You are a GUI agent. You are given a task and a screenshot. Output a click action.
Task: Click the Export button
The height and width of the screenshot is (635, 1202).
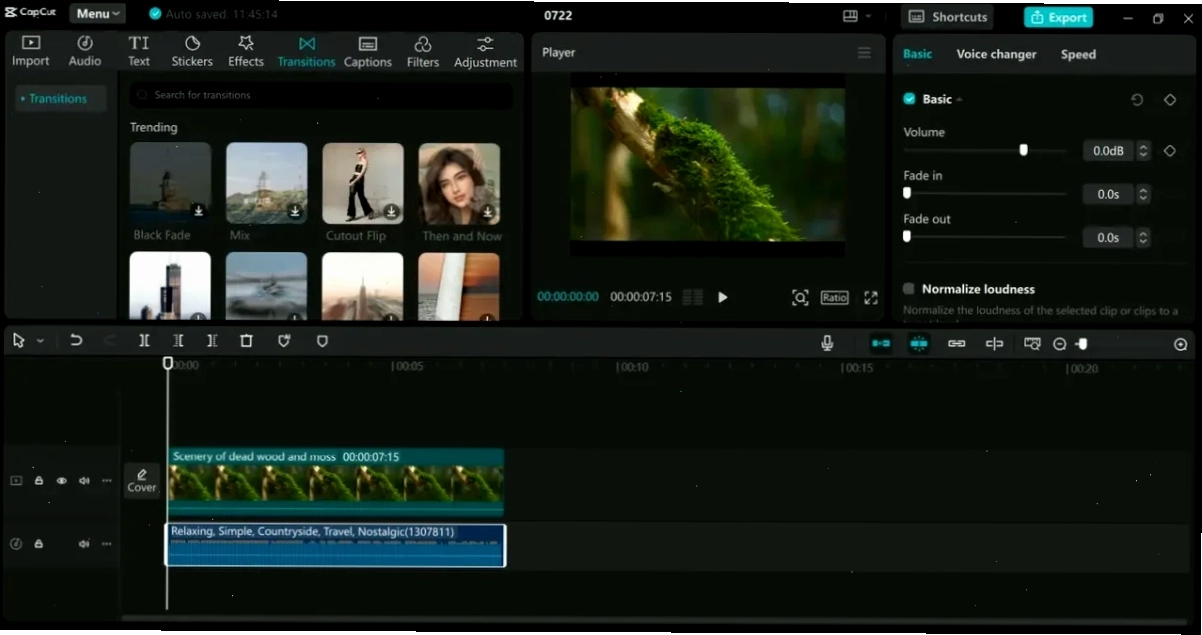pyautogui.click(x=1058, y=17)
